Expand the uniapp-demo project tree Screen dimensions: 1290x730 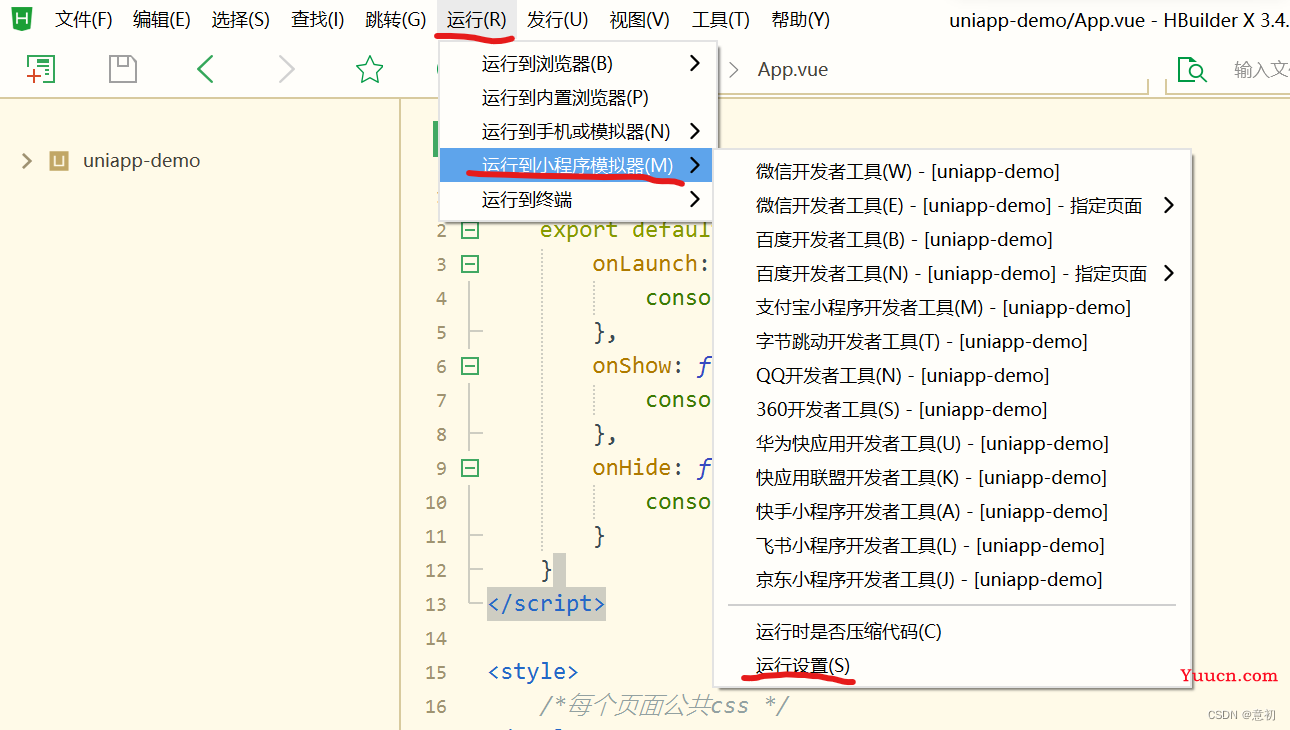click(x=27, y=161)
